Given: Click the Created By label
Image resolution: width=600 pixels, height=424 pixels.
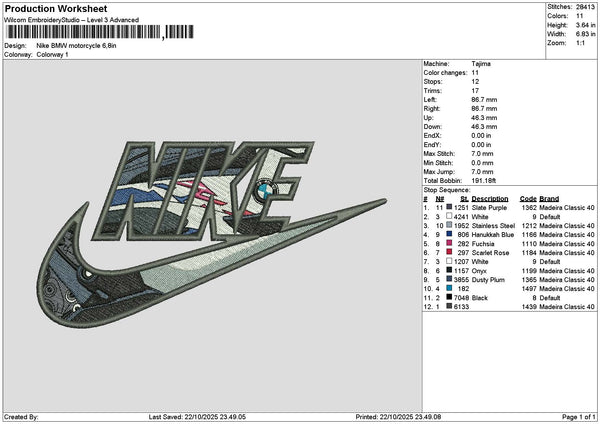Looking at the screenshot, I should click(21, 417).
